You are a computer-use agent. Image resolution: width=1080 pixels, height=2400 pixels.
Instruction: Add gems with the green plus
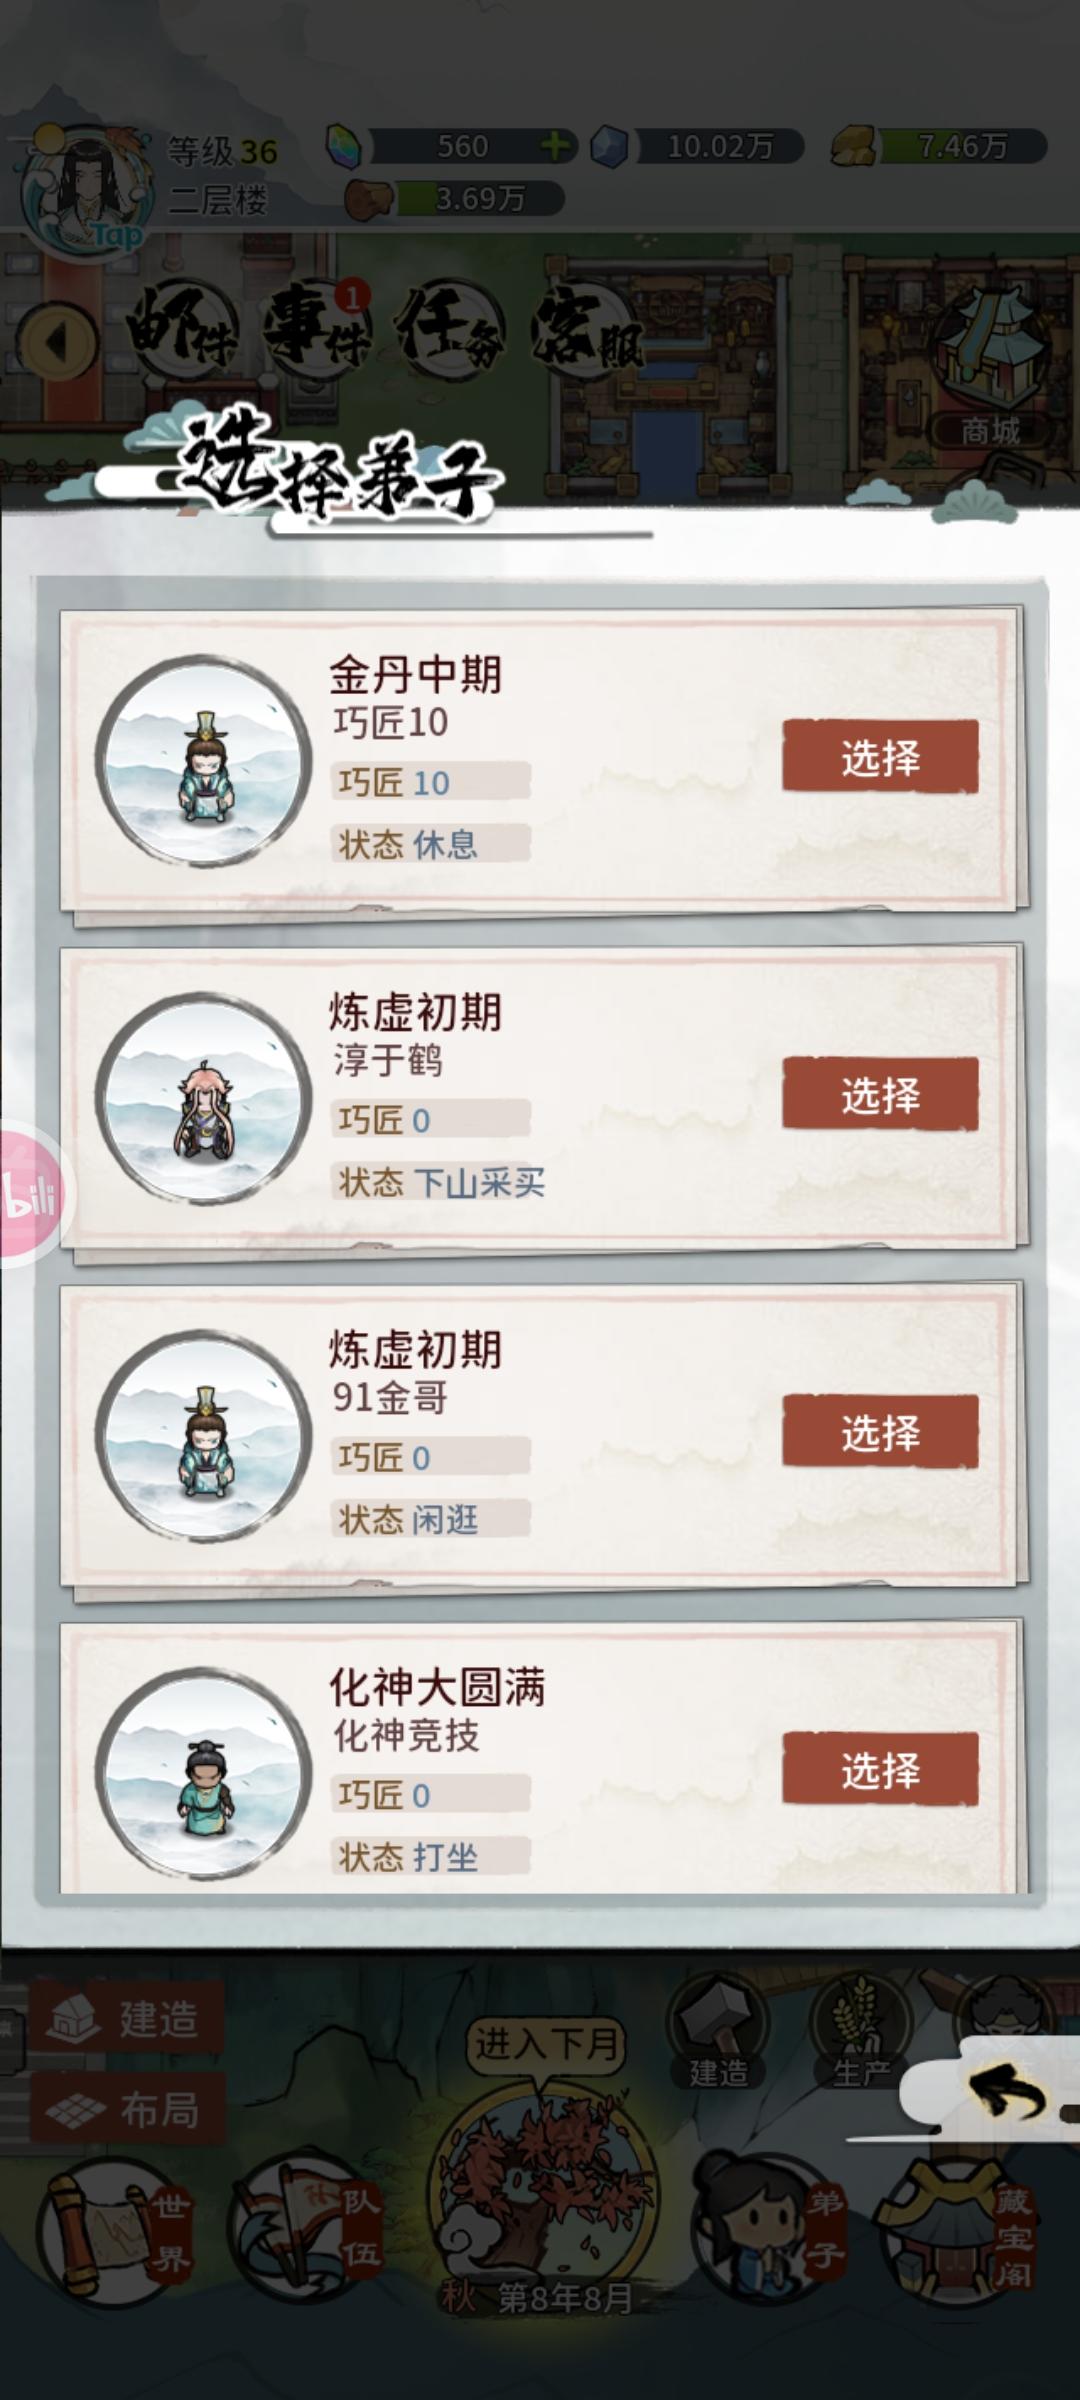[x=555, y=147]
